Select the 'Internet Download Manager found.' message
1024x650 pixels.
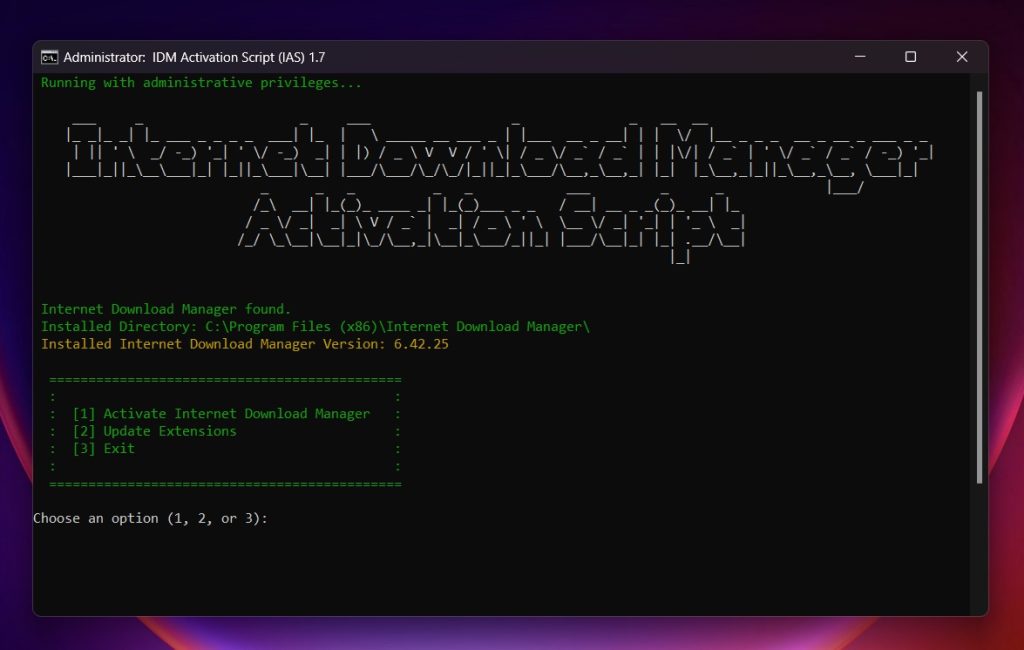coord(165,308)
